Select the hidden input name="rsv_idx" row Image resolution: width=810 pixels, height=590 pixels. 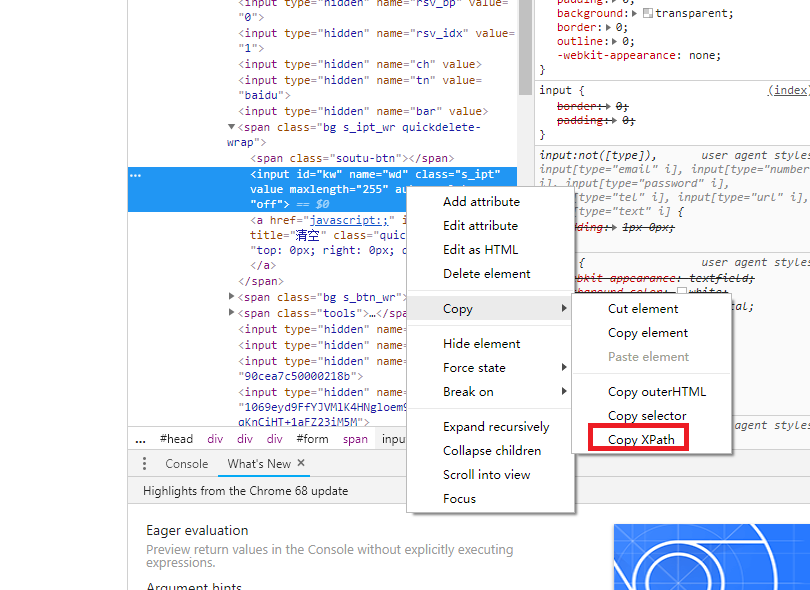[376, 40]
